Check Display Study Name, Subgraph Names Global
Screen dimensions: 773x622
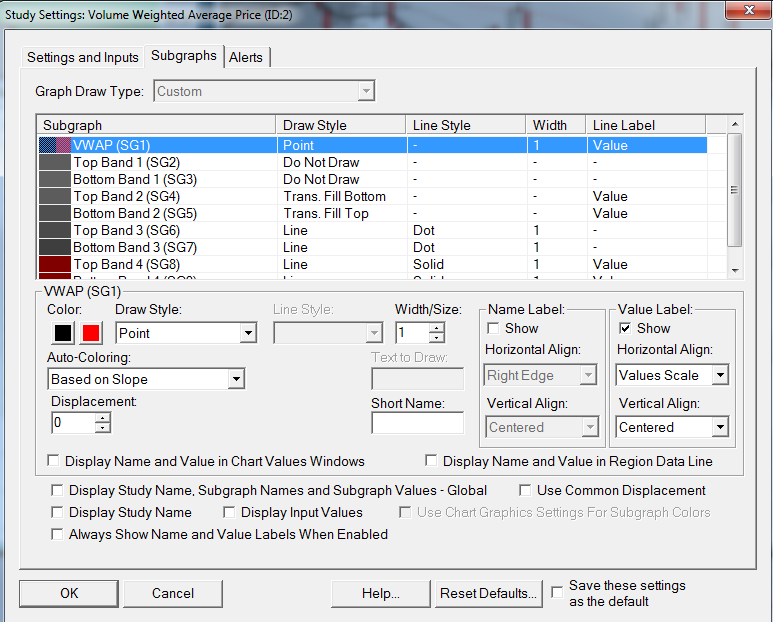click(57, 490)
